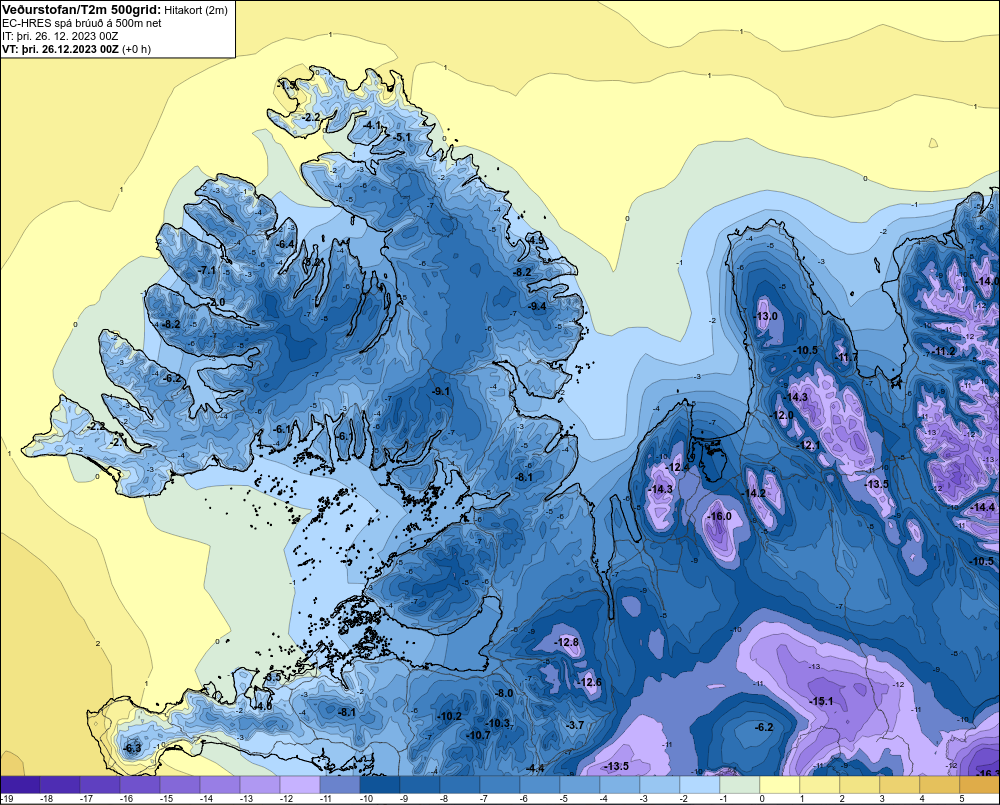
Task: Click the -12.4 temperature reading
Action: click(x=677, y=468)
